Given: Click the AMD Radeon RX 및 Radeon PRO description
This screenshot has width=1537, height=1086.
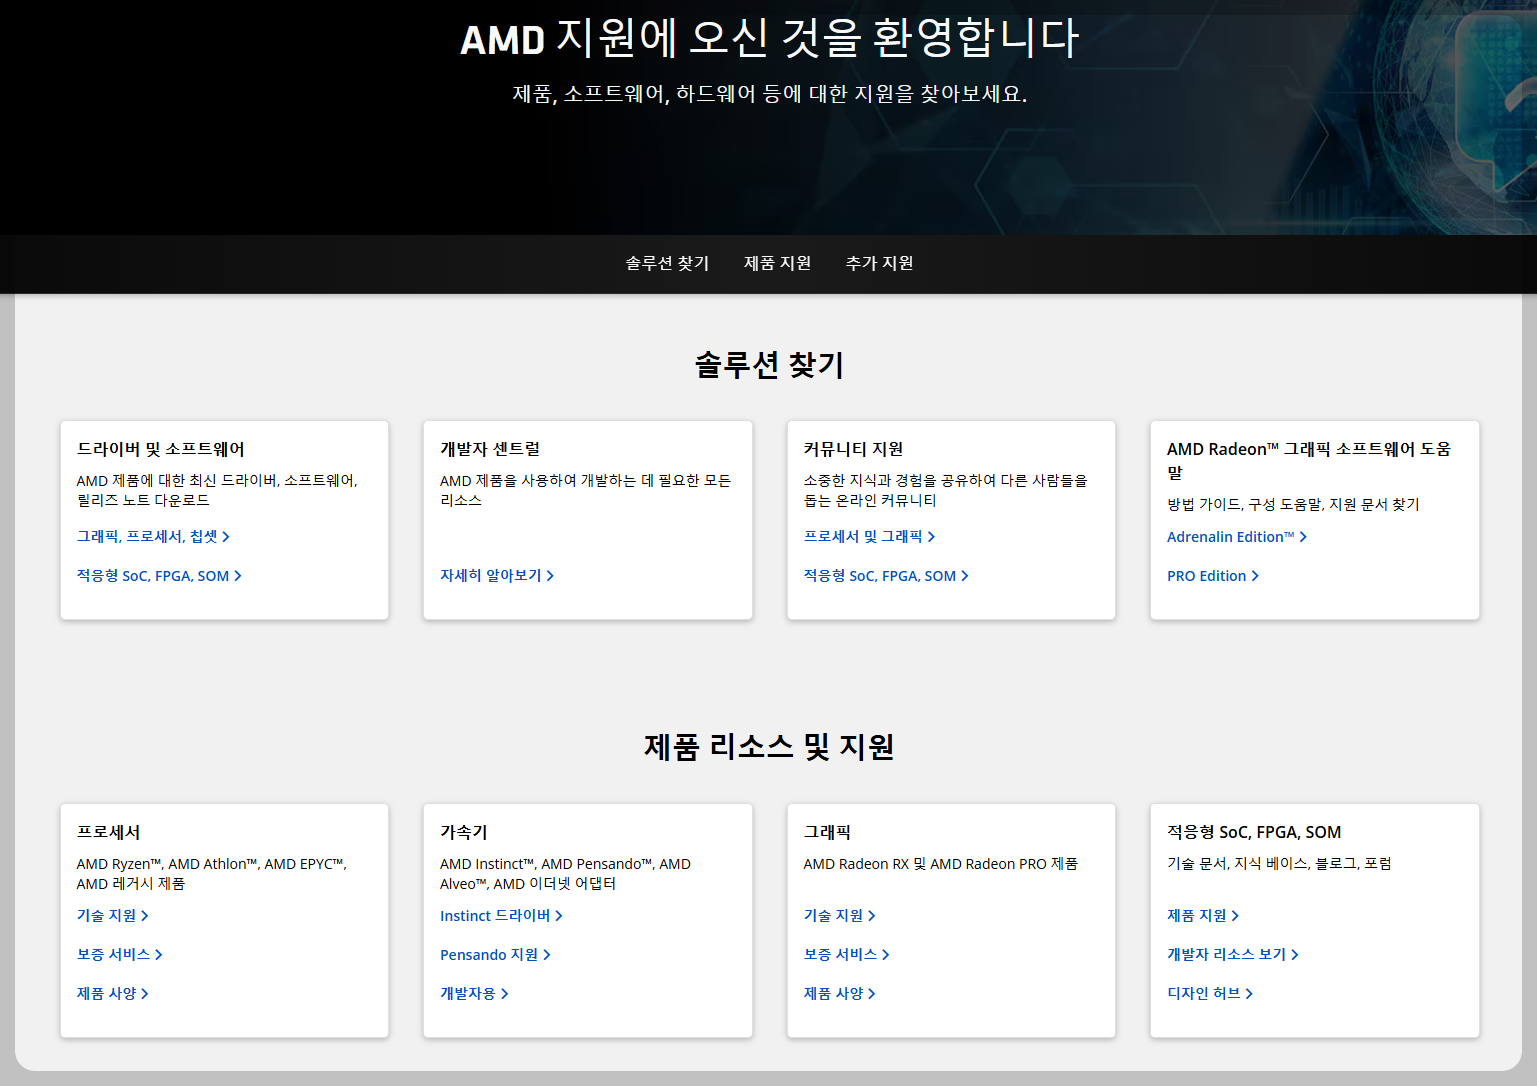Looking at the screenshot, I should click(x=941, y=864).
